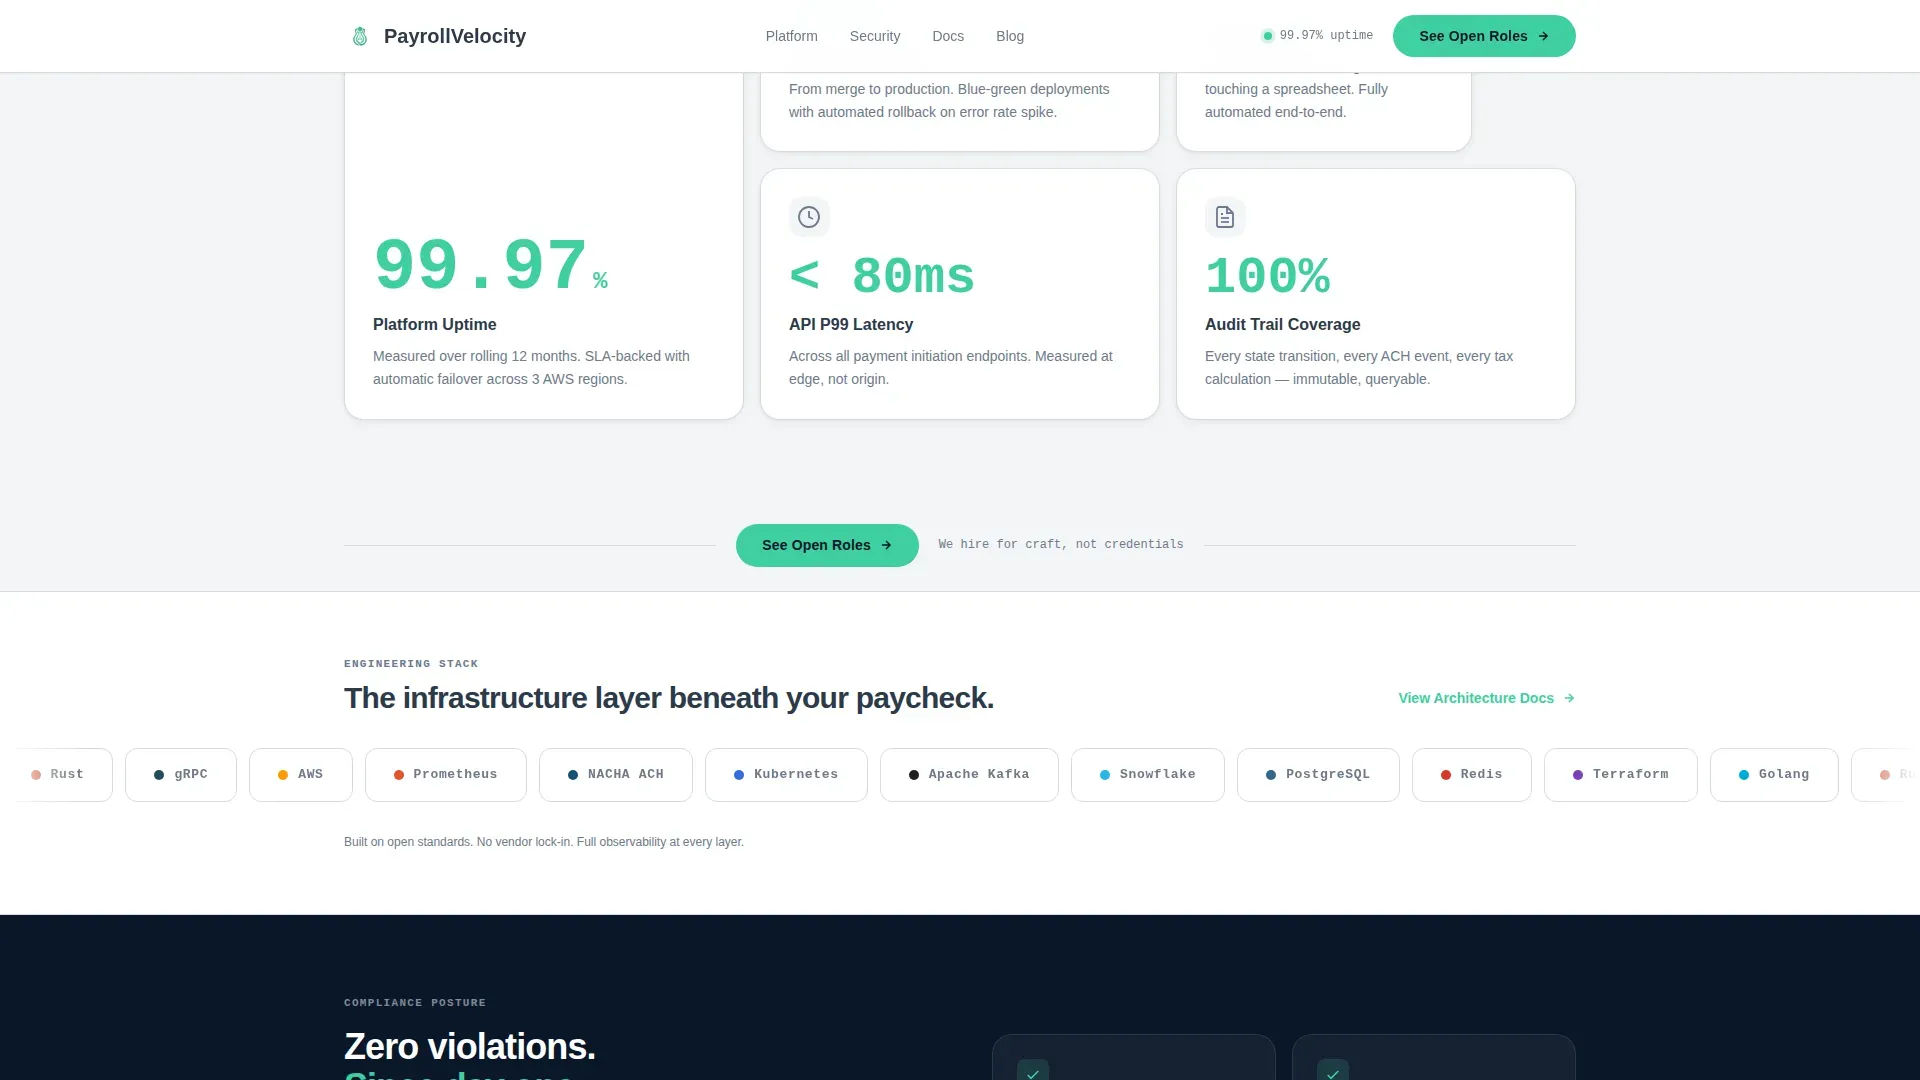Click the COMPLIANCE POSTURE label
Viewport: 1920px width, 1080px height.
click(x=415, y=1003)
